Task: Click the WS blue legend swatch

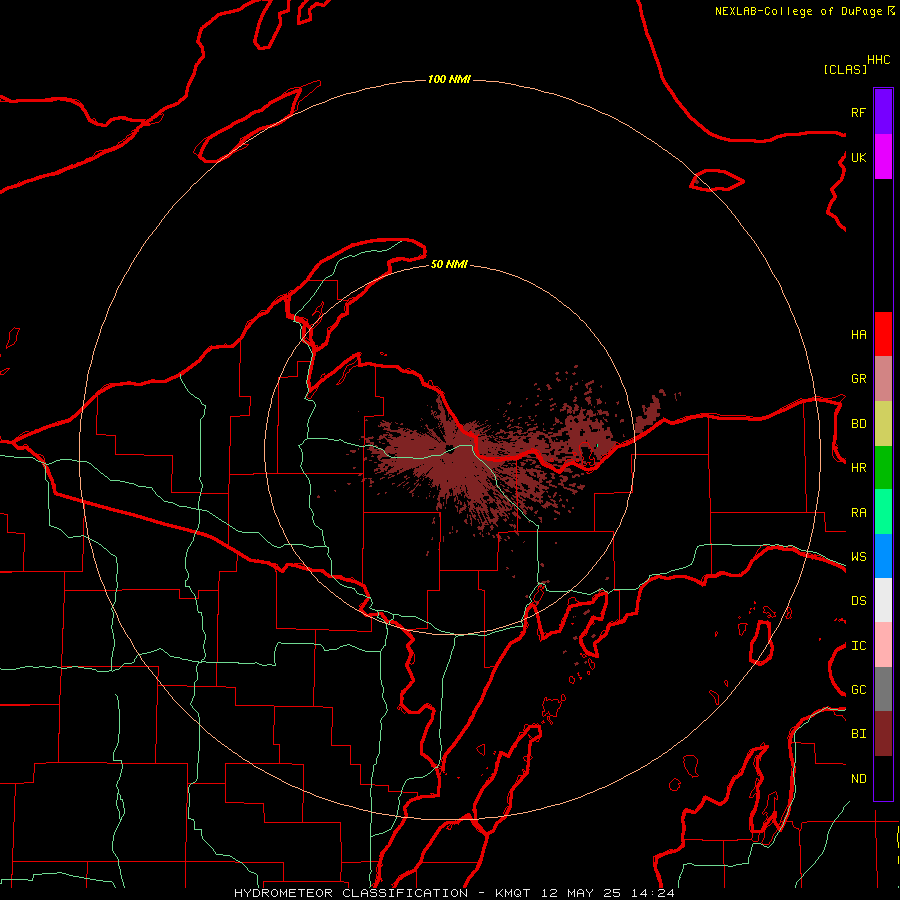Action: (x=883, y=556)
